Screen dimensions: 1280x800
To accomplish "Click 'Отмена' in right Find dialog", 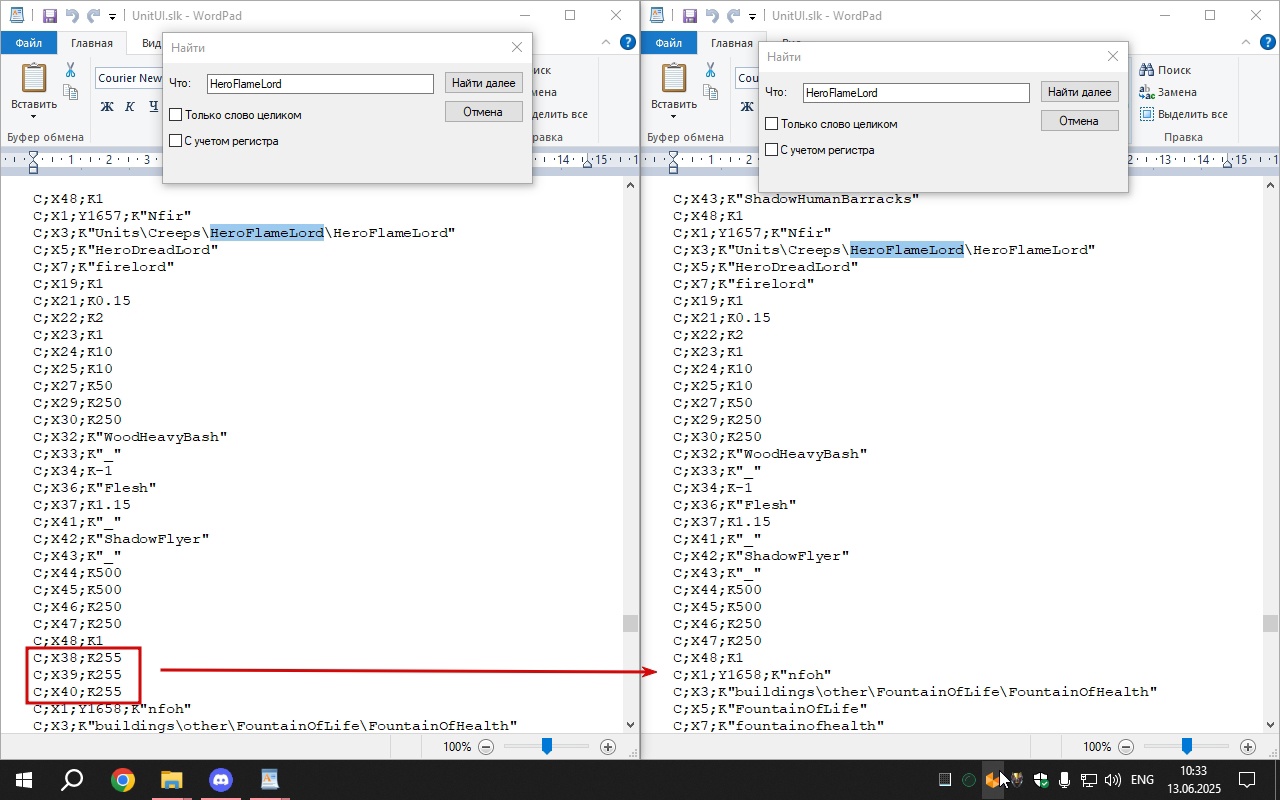I will (1080, 121).
